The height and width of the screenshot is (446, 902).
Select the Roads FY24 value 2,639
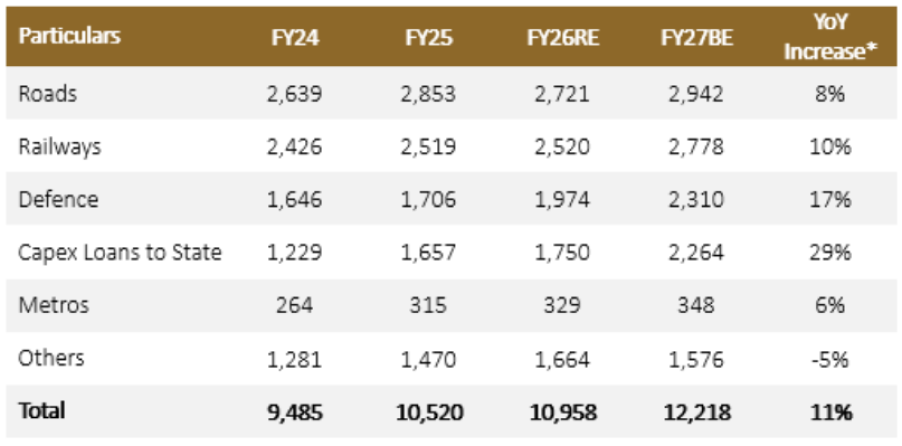click(x=295, y=94)
